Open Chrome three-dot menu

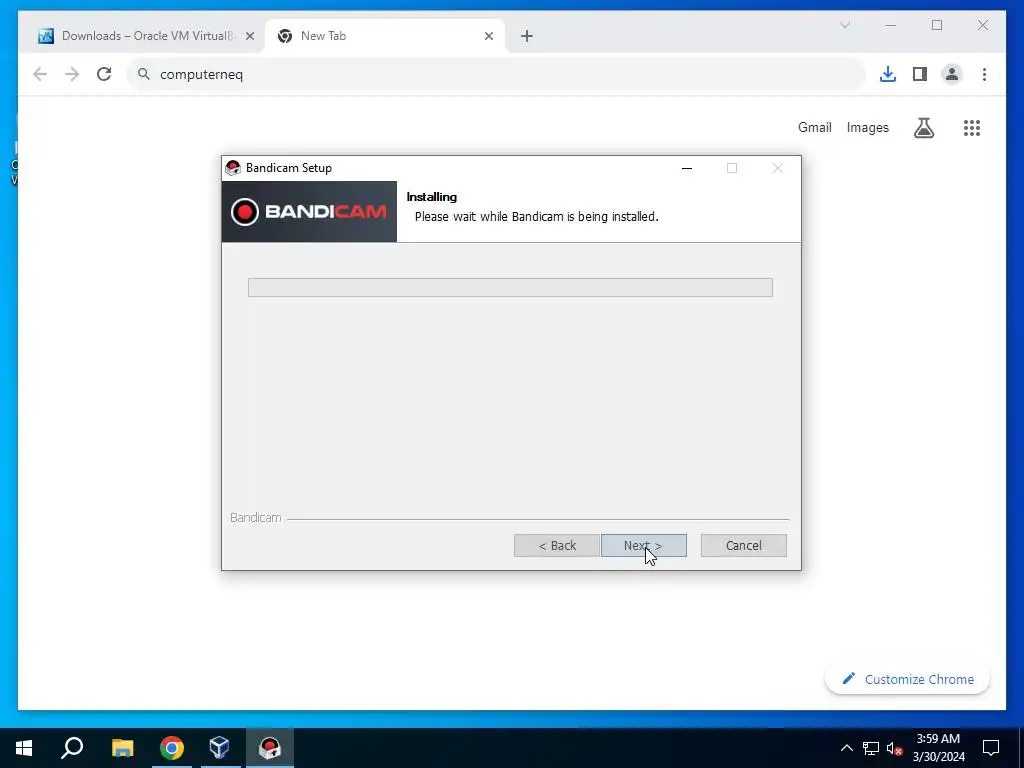984,74
